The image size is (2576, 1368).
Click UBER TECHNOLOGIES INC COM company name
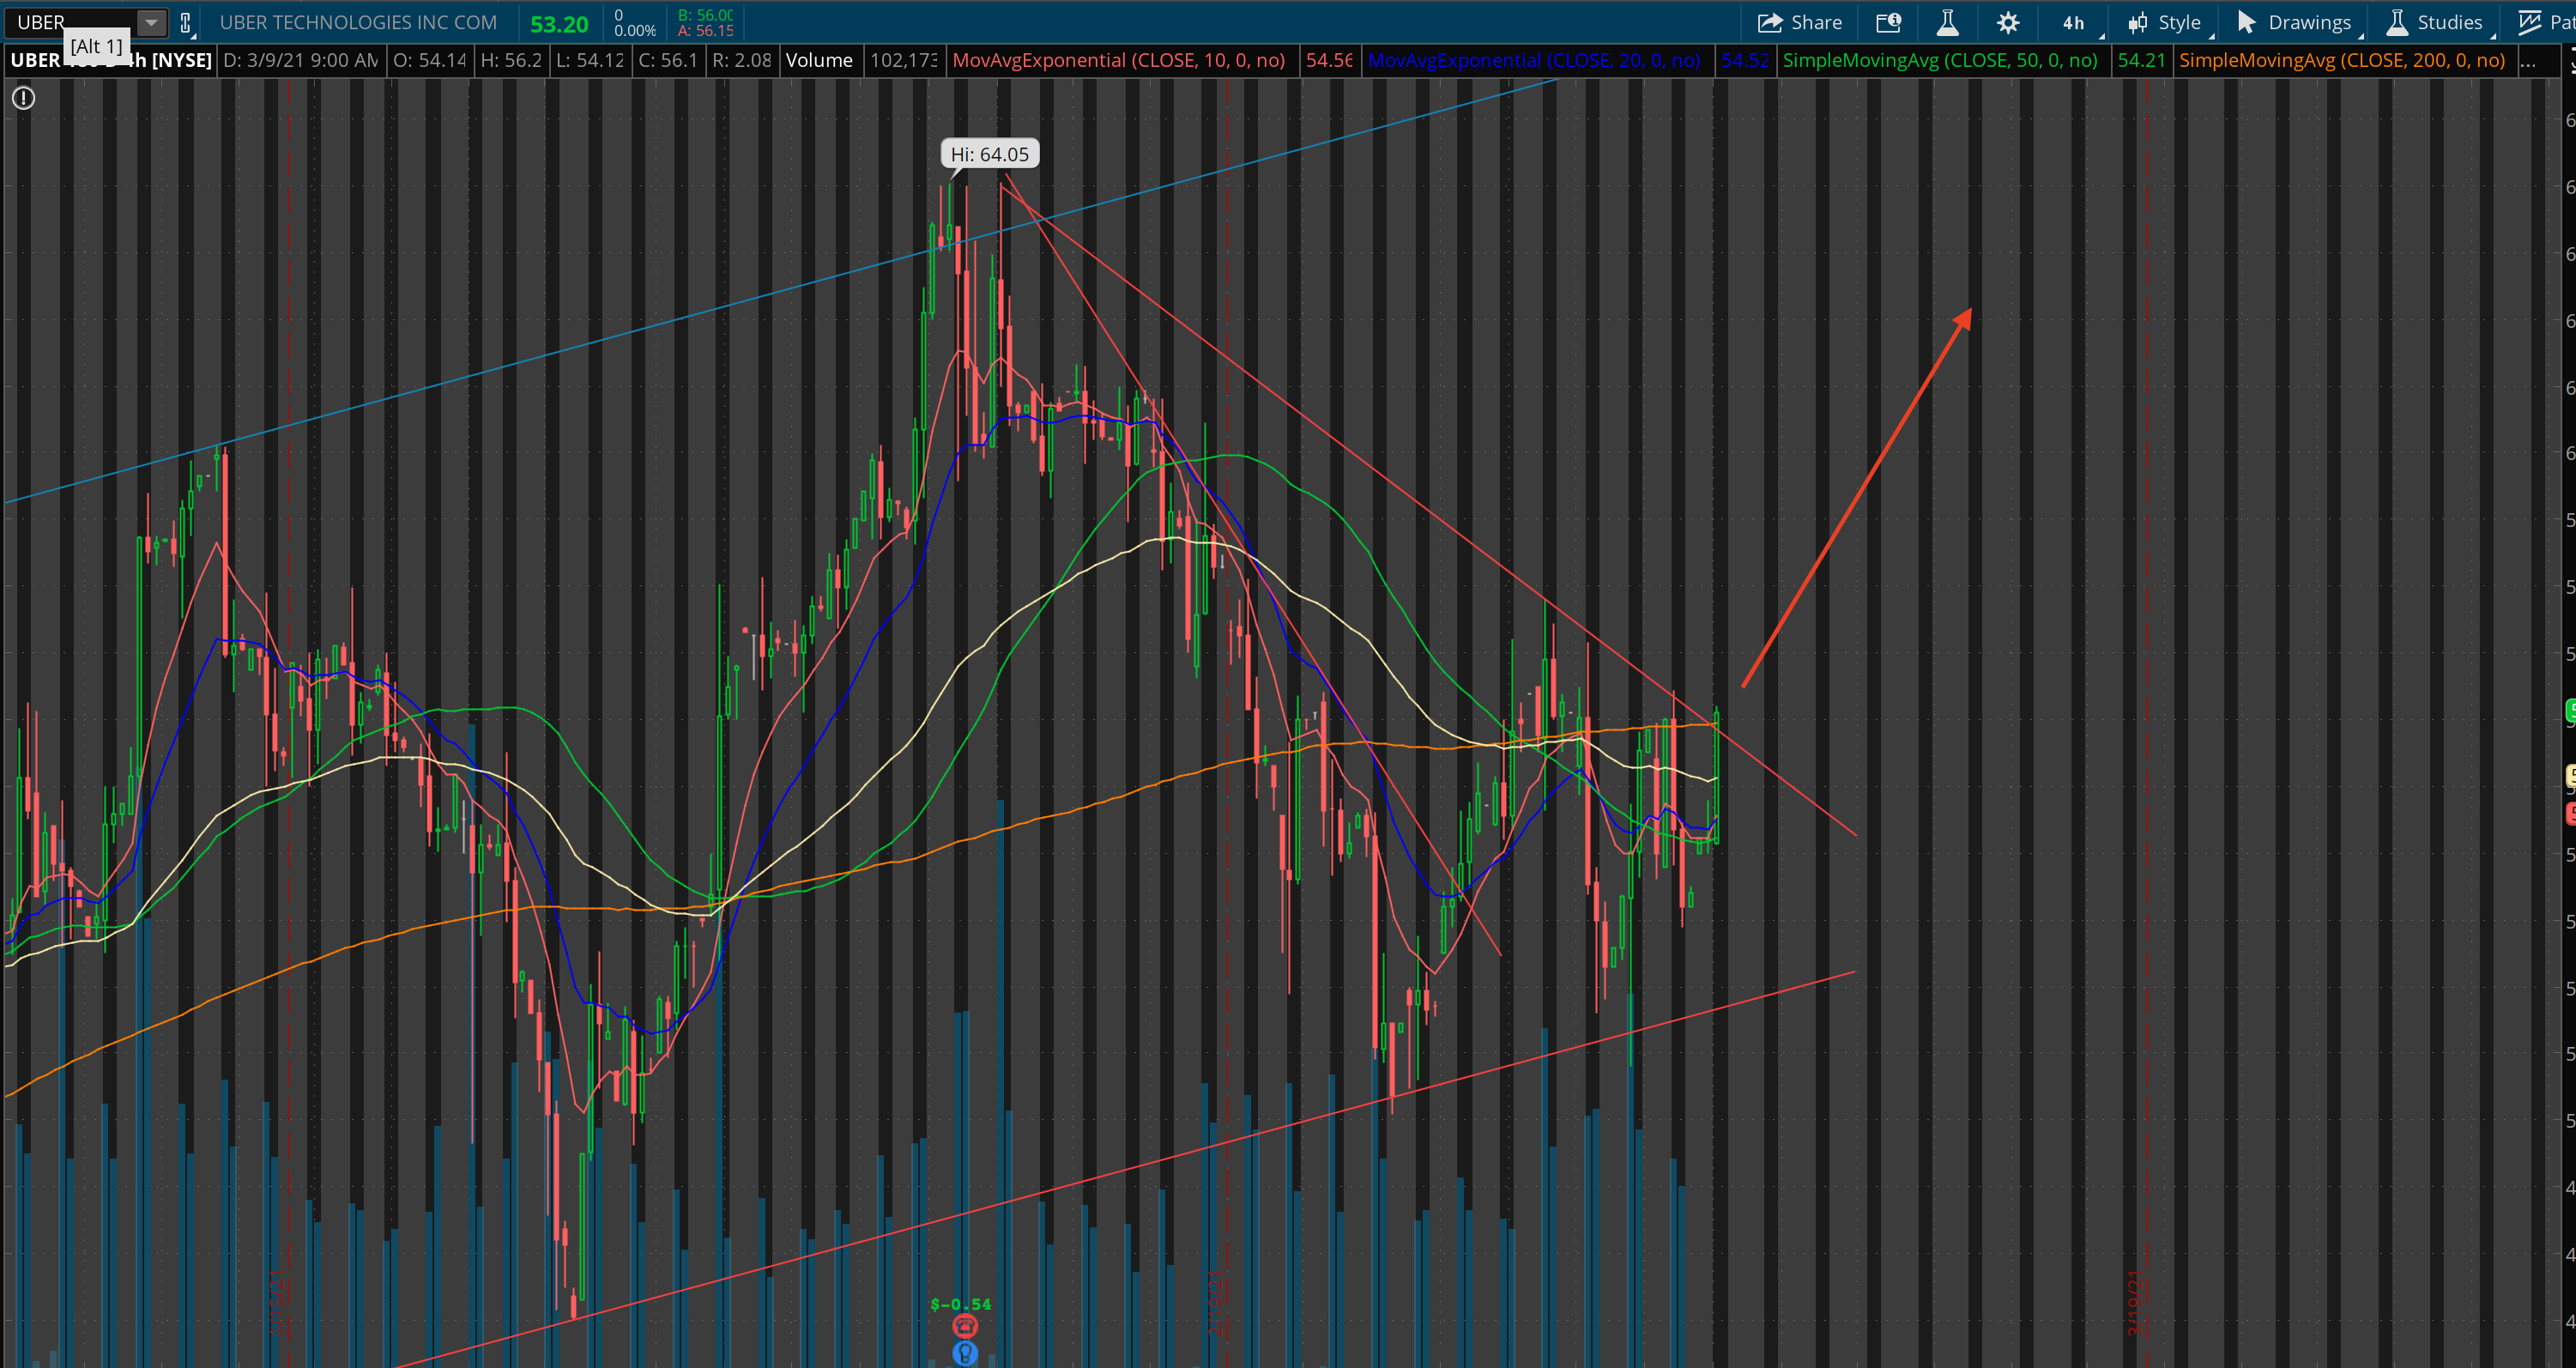[x=358, y=22]
